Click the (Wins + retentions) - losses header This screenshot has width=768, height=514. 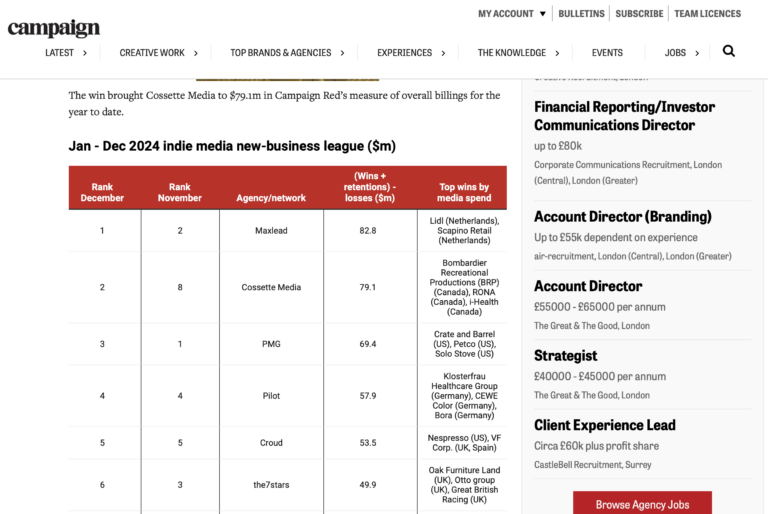[x=370, y=187]
